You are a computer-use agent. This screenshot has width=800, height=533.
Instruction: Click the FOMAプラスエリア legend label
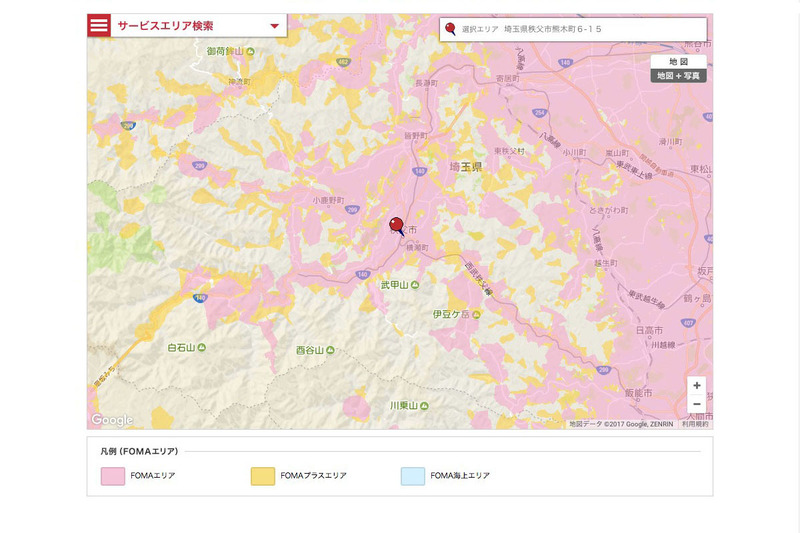[313, 475]
